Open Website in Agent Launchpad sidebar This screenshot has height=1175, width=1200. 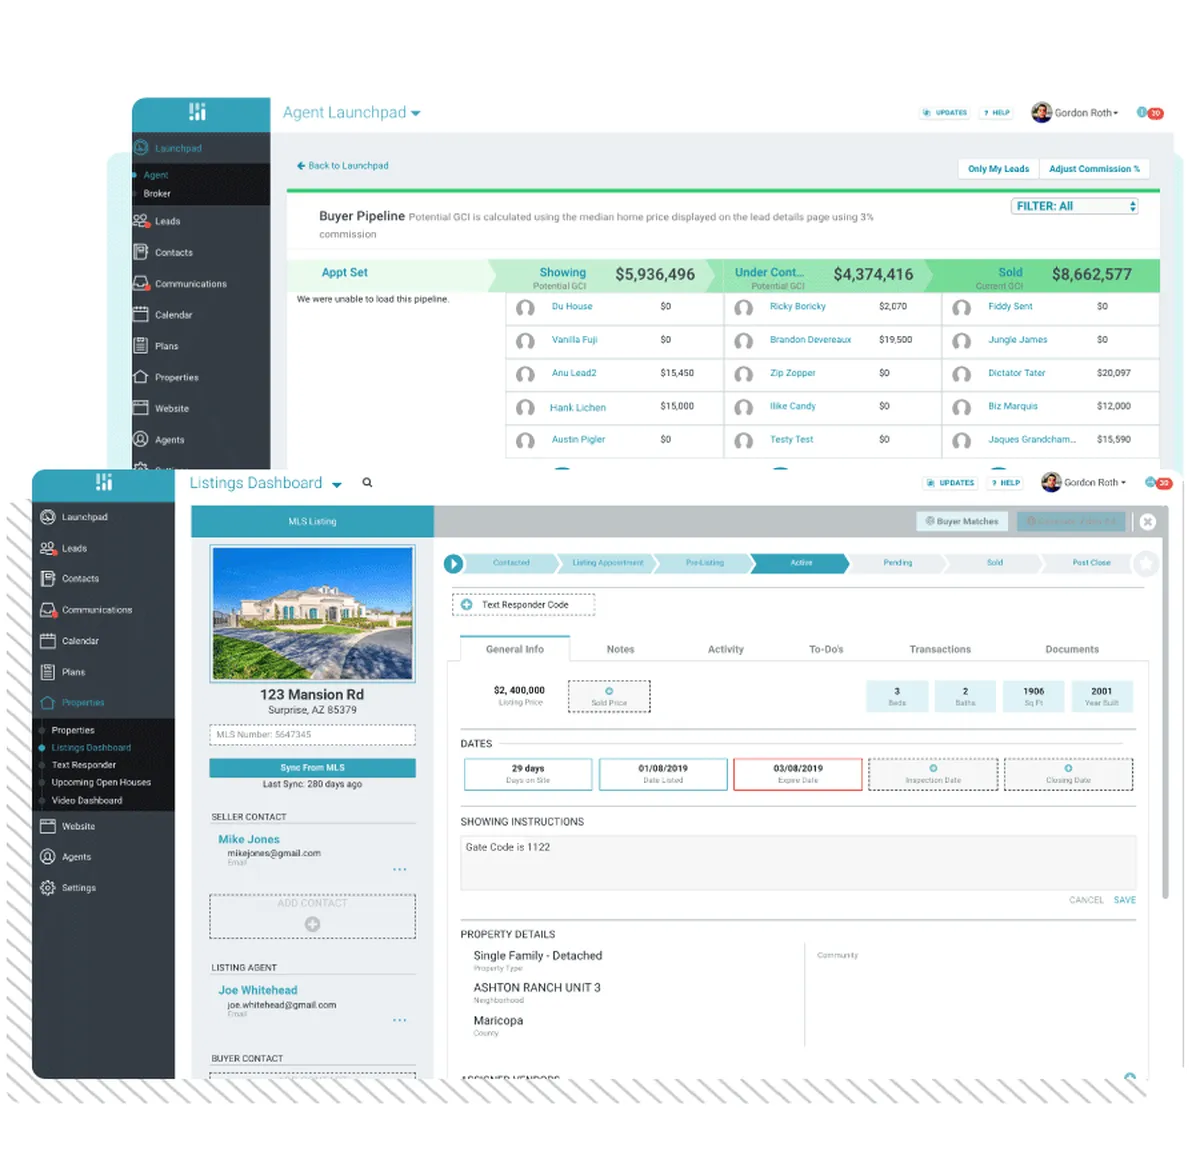pos(171,408)
